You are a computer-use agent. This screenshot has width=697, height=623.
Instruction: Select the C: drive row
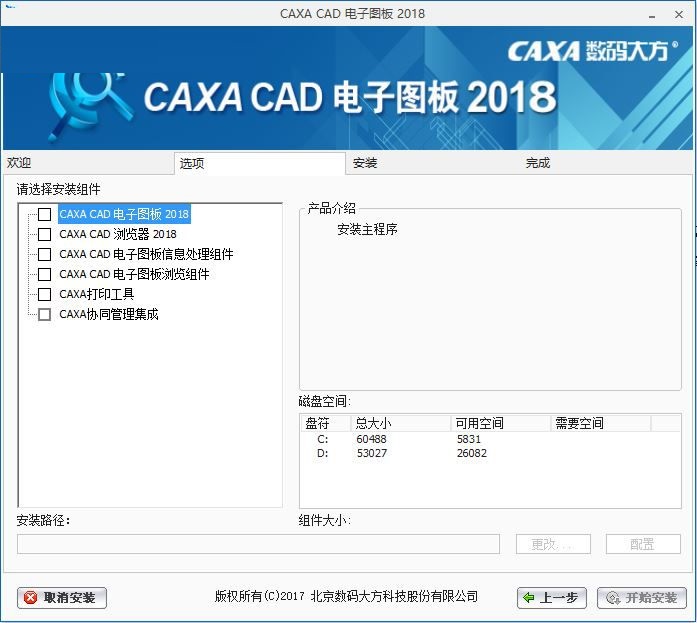pos(490,439)
